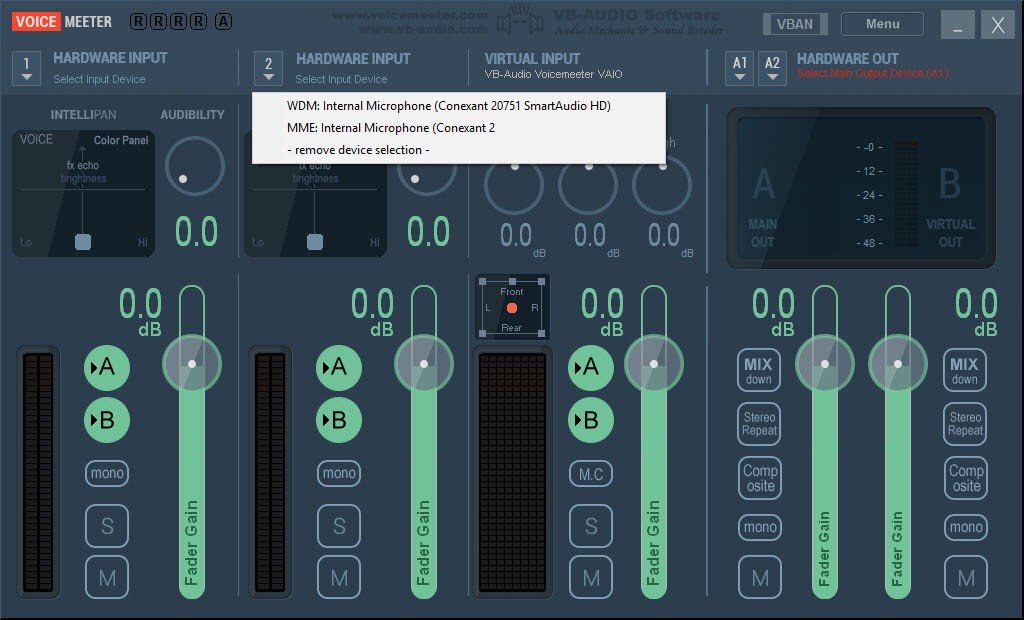Image resolution: width=1024 pixels, height=620 pixels.
Task: Click the cassette recorder A indicator icon
Action: click(223, 21)
